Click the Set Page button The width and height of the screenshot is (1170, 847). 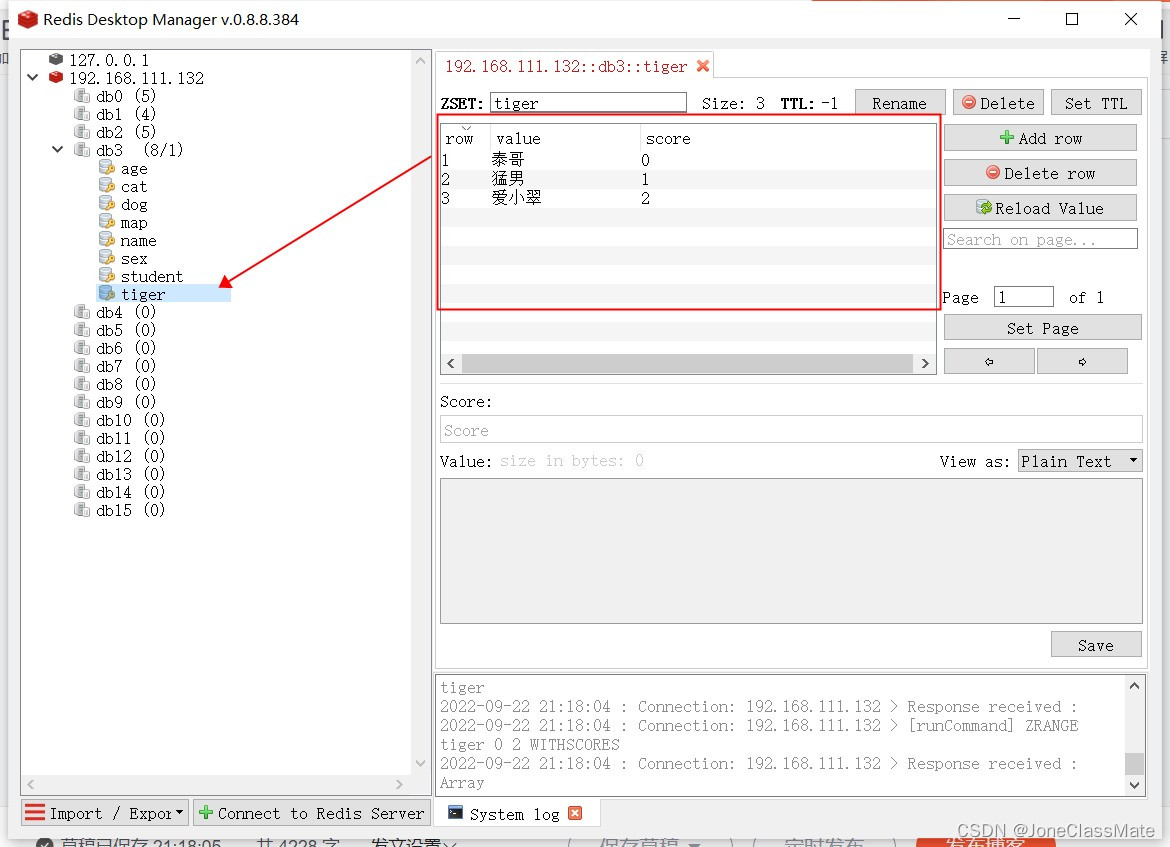pos(1042,328)
